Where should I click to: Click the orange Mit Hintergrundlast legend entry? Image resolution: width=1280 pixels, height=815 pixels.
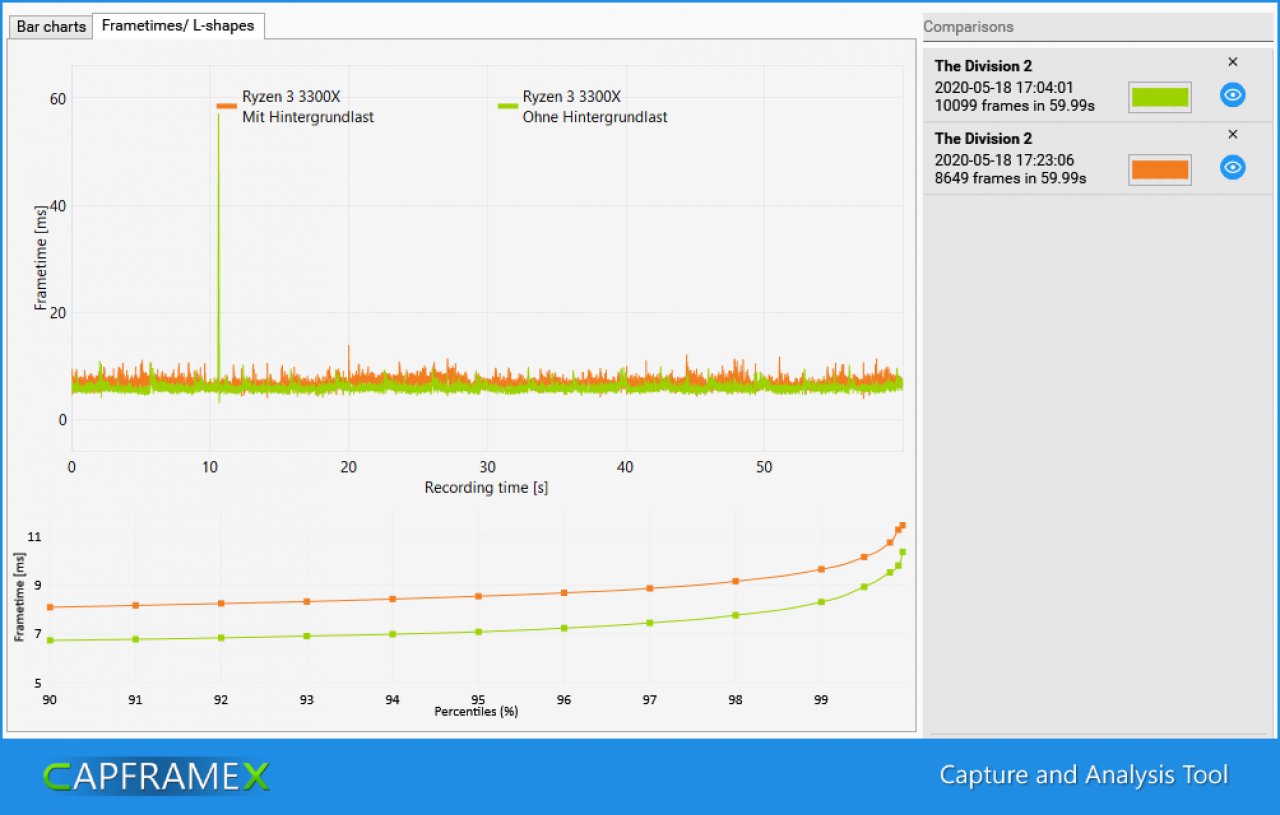coord(296,107)
